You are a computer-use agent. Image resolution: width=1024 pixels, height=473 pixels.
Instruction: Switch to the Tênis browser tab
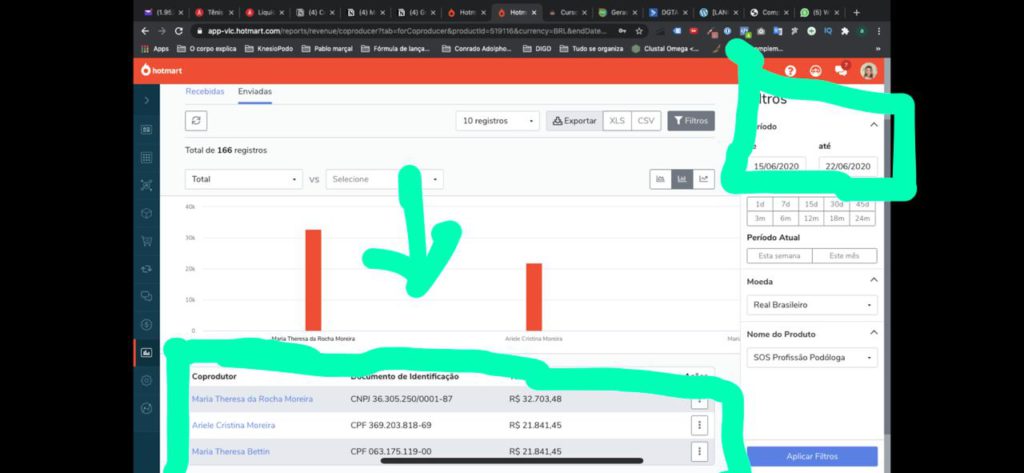[214, 12]
